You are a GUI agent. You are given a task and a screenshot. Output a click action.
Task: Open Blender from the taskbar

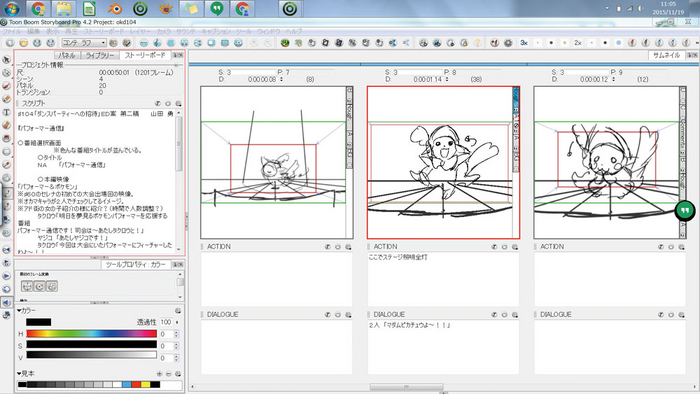click(x=115, y=9)
